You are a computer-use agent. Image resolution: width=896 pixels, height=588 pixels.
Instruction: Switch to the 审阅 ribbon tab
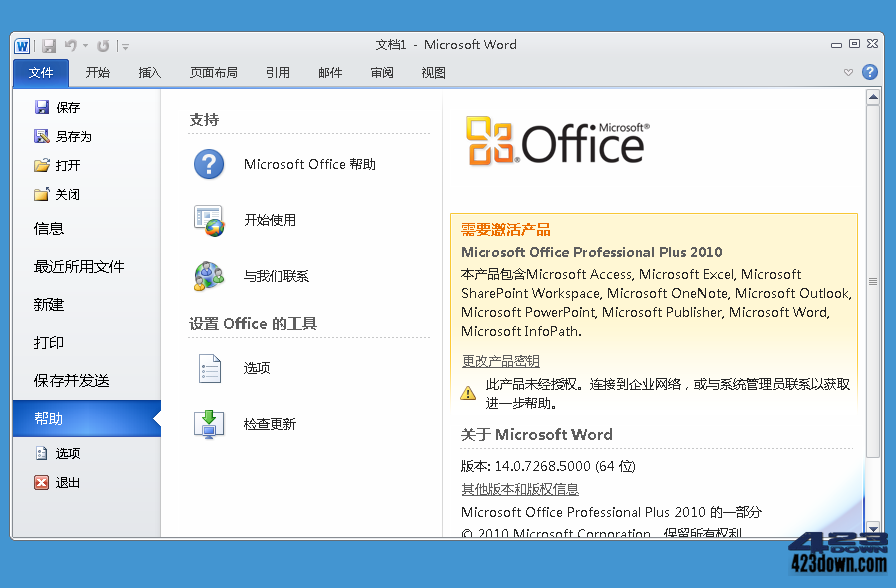point(382,73)
